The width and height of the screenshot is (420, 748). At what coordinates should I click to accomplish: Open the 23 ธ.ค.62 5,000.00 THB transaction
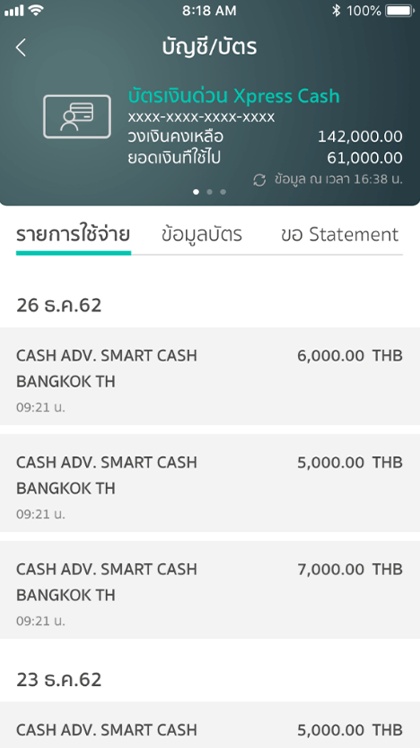pos(210,725)
